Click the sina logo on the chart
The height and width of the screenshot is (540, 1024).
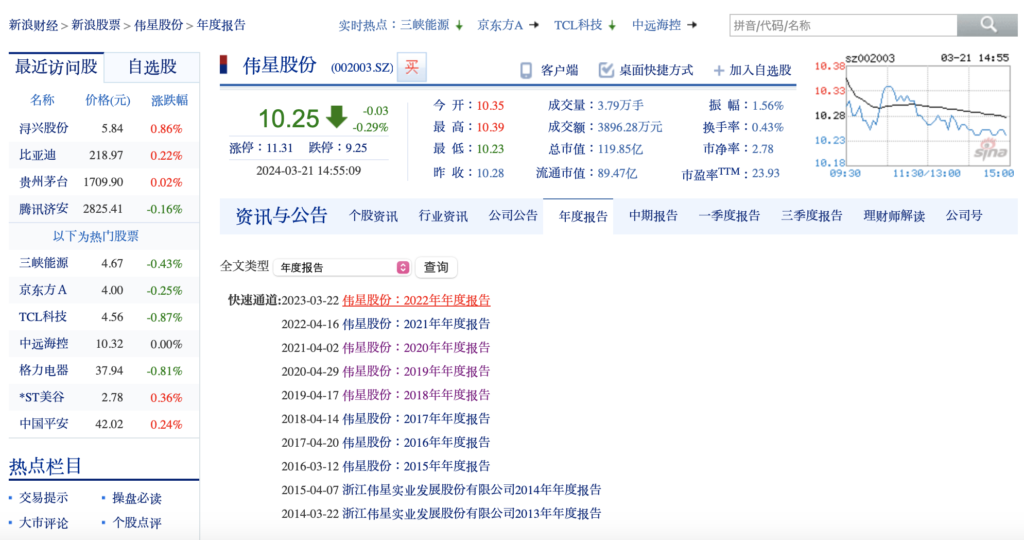click(990, 150)
